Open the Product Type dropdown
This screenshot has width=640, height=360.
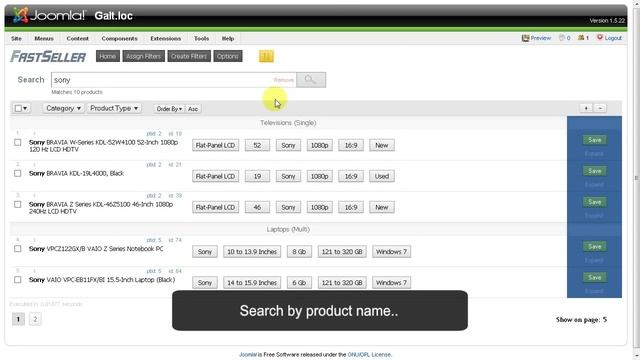114,108
